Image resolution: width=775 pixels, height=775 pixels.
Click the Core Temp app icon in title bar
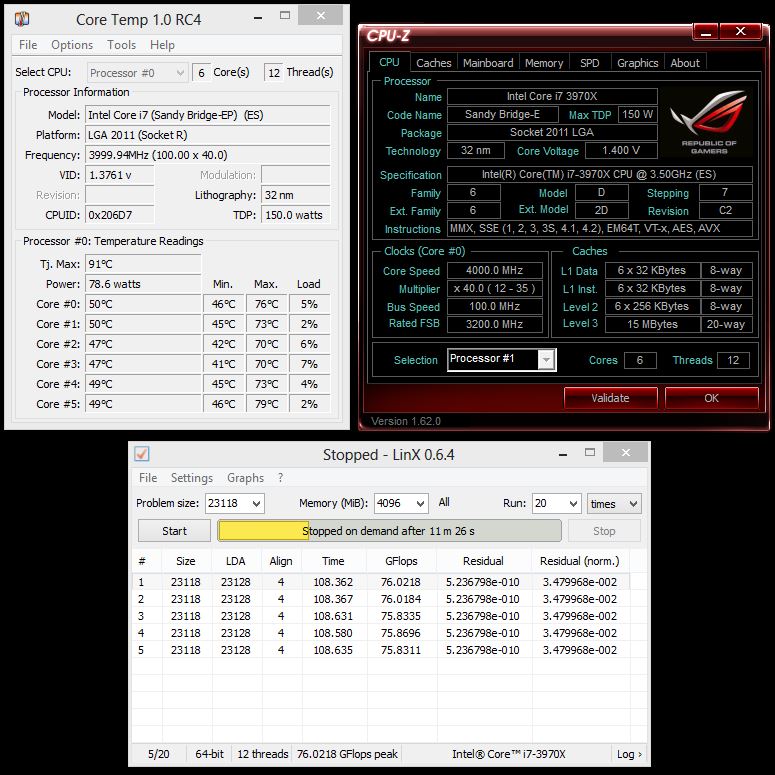pyautogui.click(x=22, y=20)
